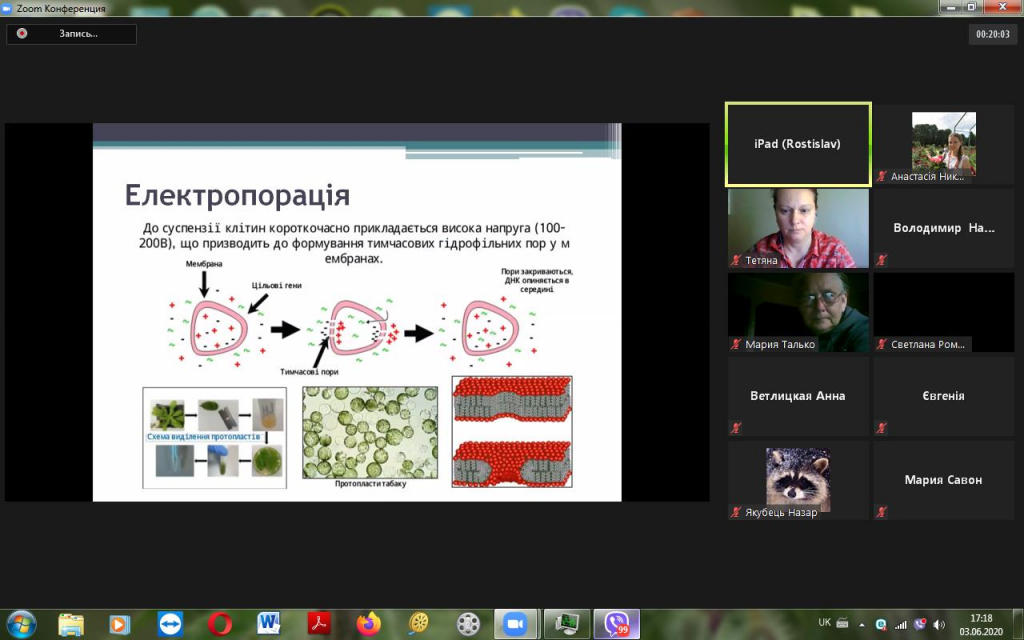Image resolution: width=1024 pixels, height=640 pixels.
Task: Click the Схема виділення протопластів caption
Action: click(204, 436)
